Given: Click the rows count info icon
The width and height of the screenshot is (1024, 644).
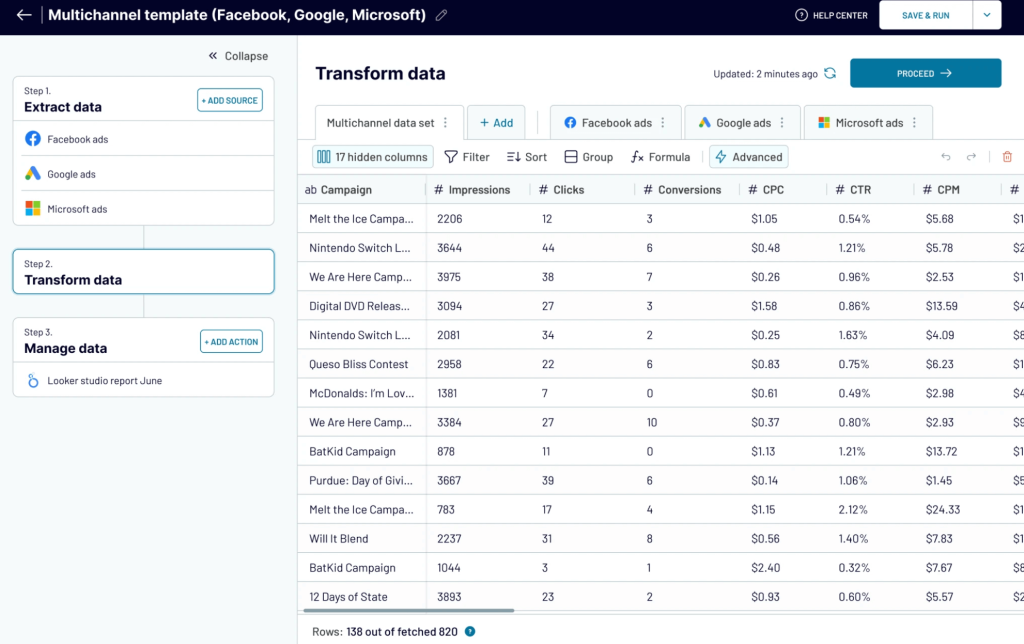Looking at the screenshot, I should pyautogui.click(x=470, y=632).
